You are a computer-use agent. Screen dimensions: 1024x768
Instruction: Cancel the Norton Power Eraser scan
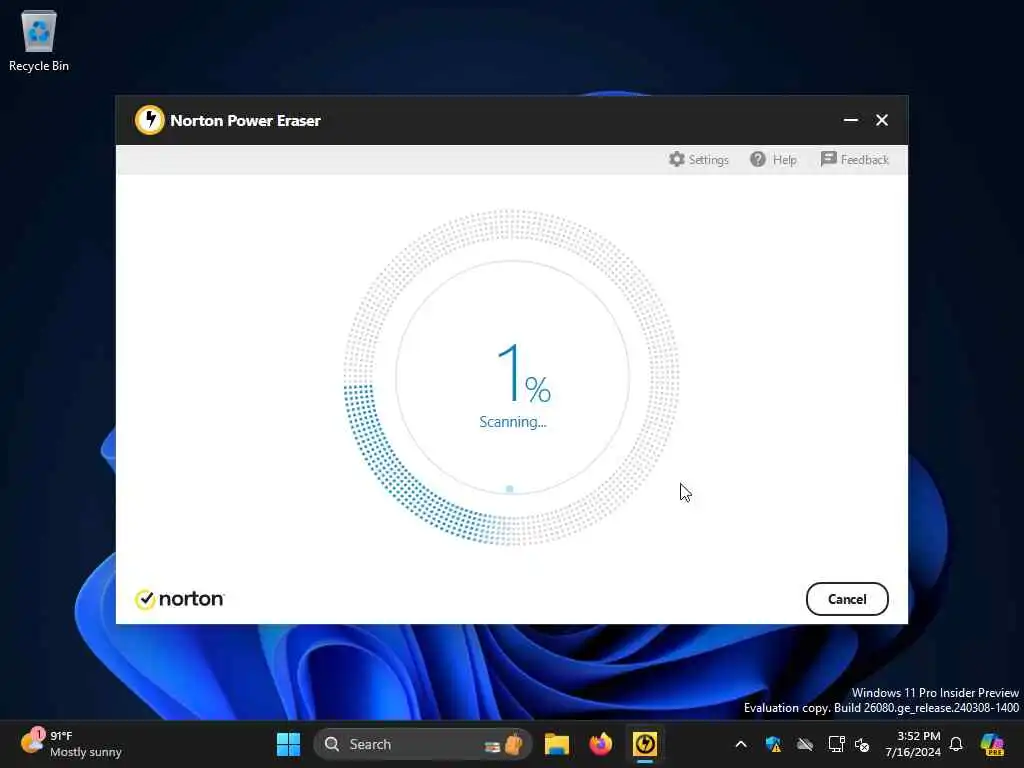847,599
